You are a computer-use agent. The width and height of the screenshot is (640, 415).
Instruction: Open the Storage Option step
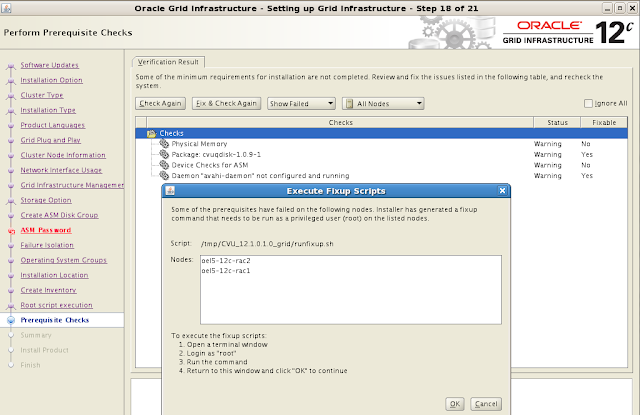[46, 200]
